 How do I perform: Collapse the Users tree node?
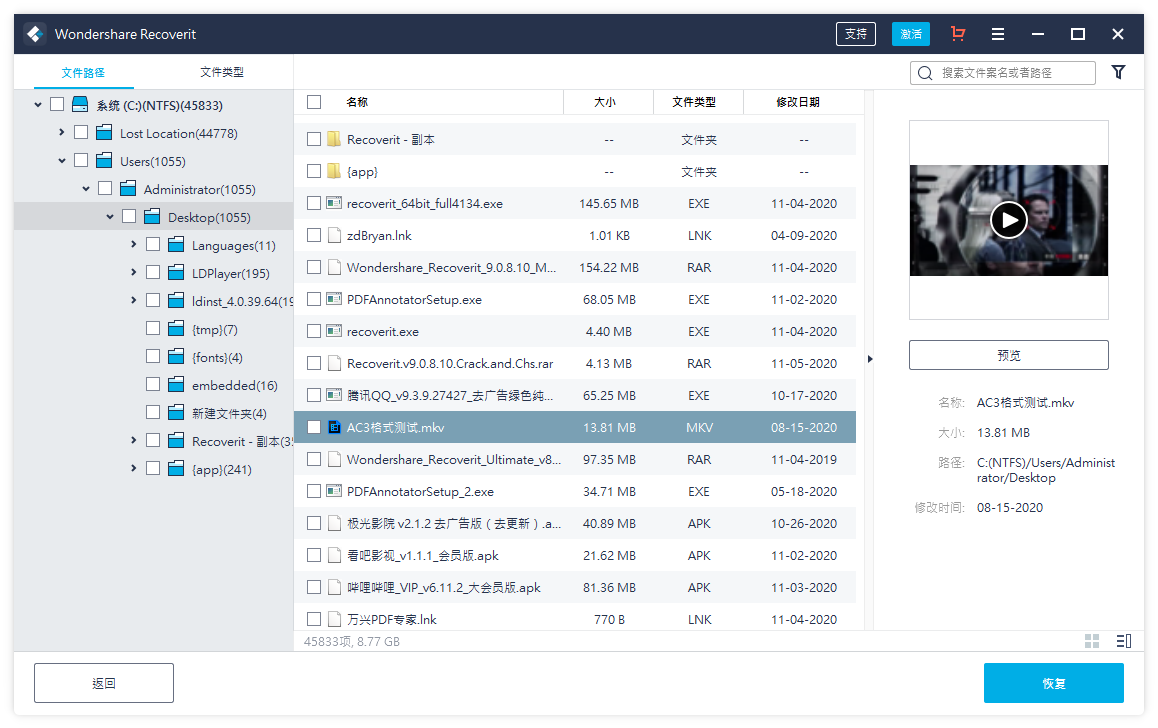click(x=62, y=160)
